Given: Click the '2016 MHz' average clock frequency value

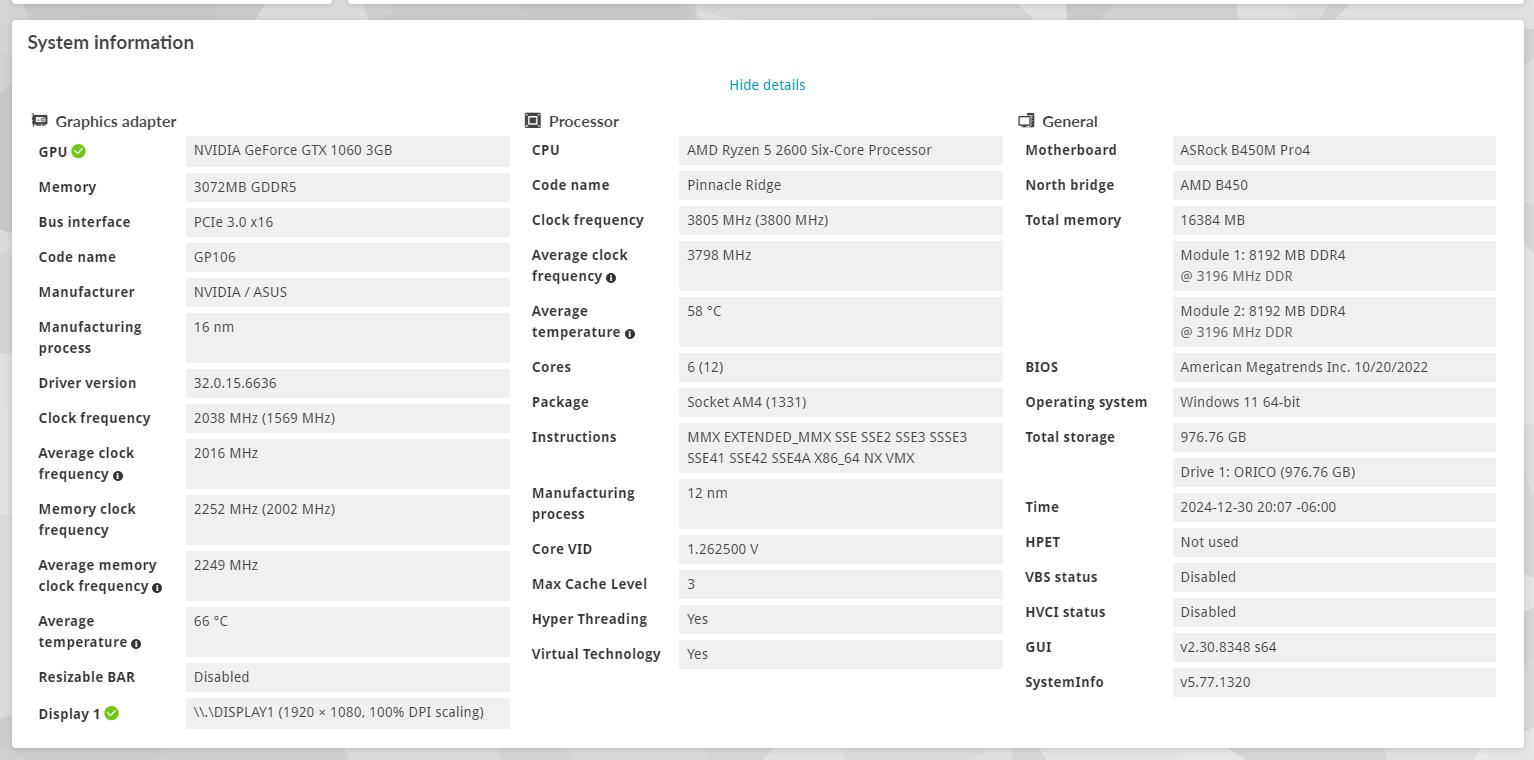Looking at the screenshot, I should [x=348, y=464].
